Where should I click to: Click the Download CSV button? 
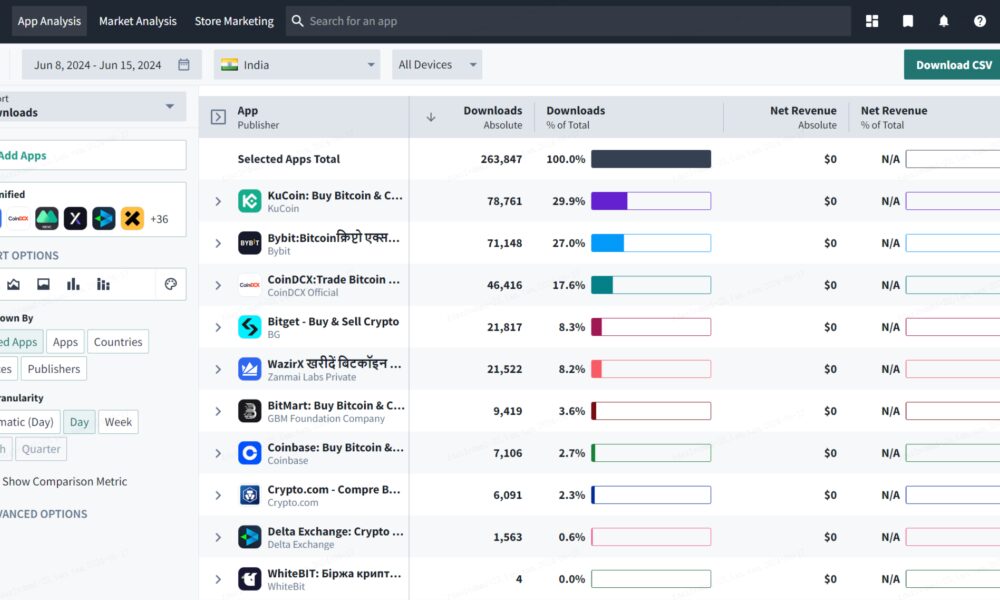pos(953,65)
